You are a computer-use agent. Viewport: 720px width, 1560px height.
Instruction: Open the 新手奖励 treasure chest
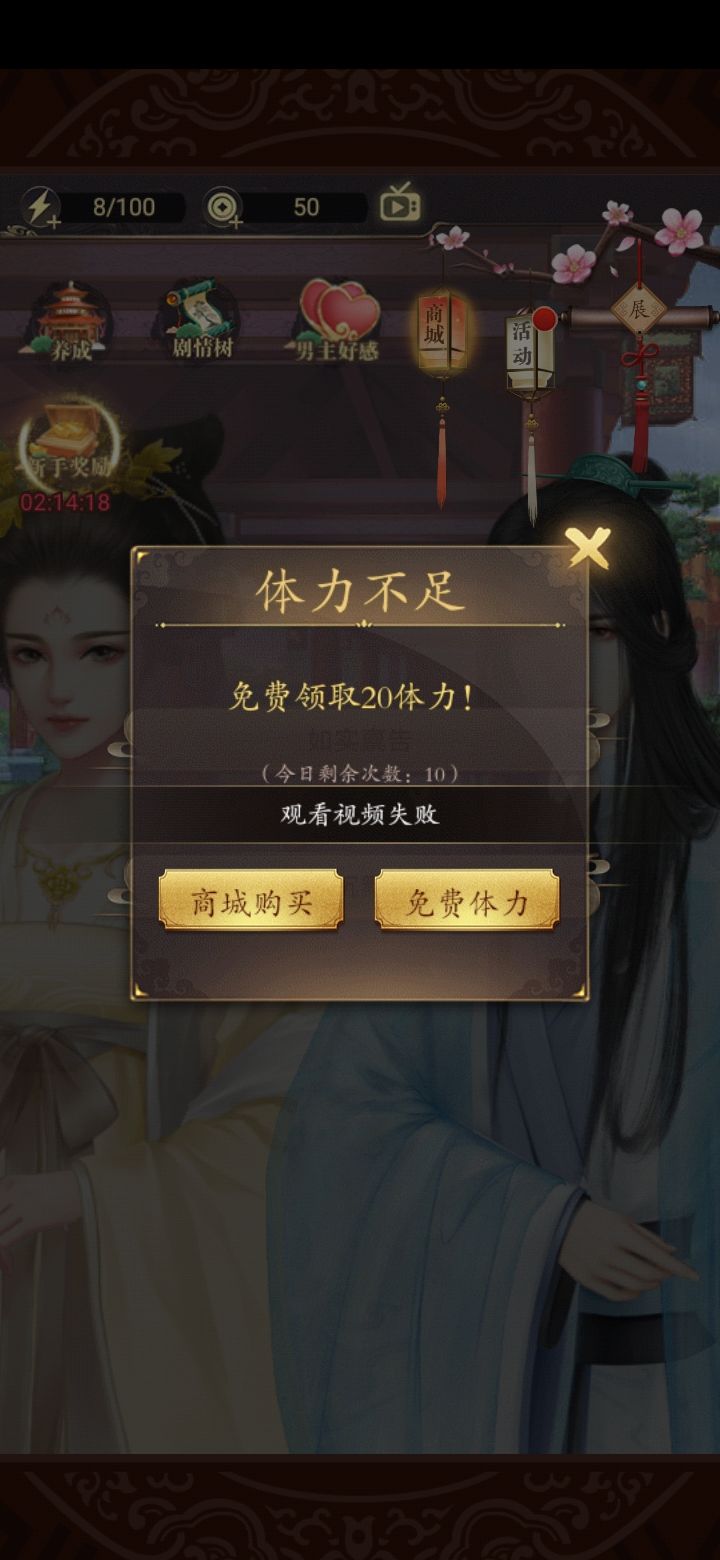click(69, 440)
